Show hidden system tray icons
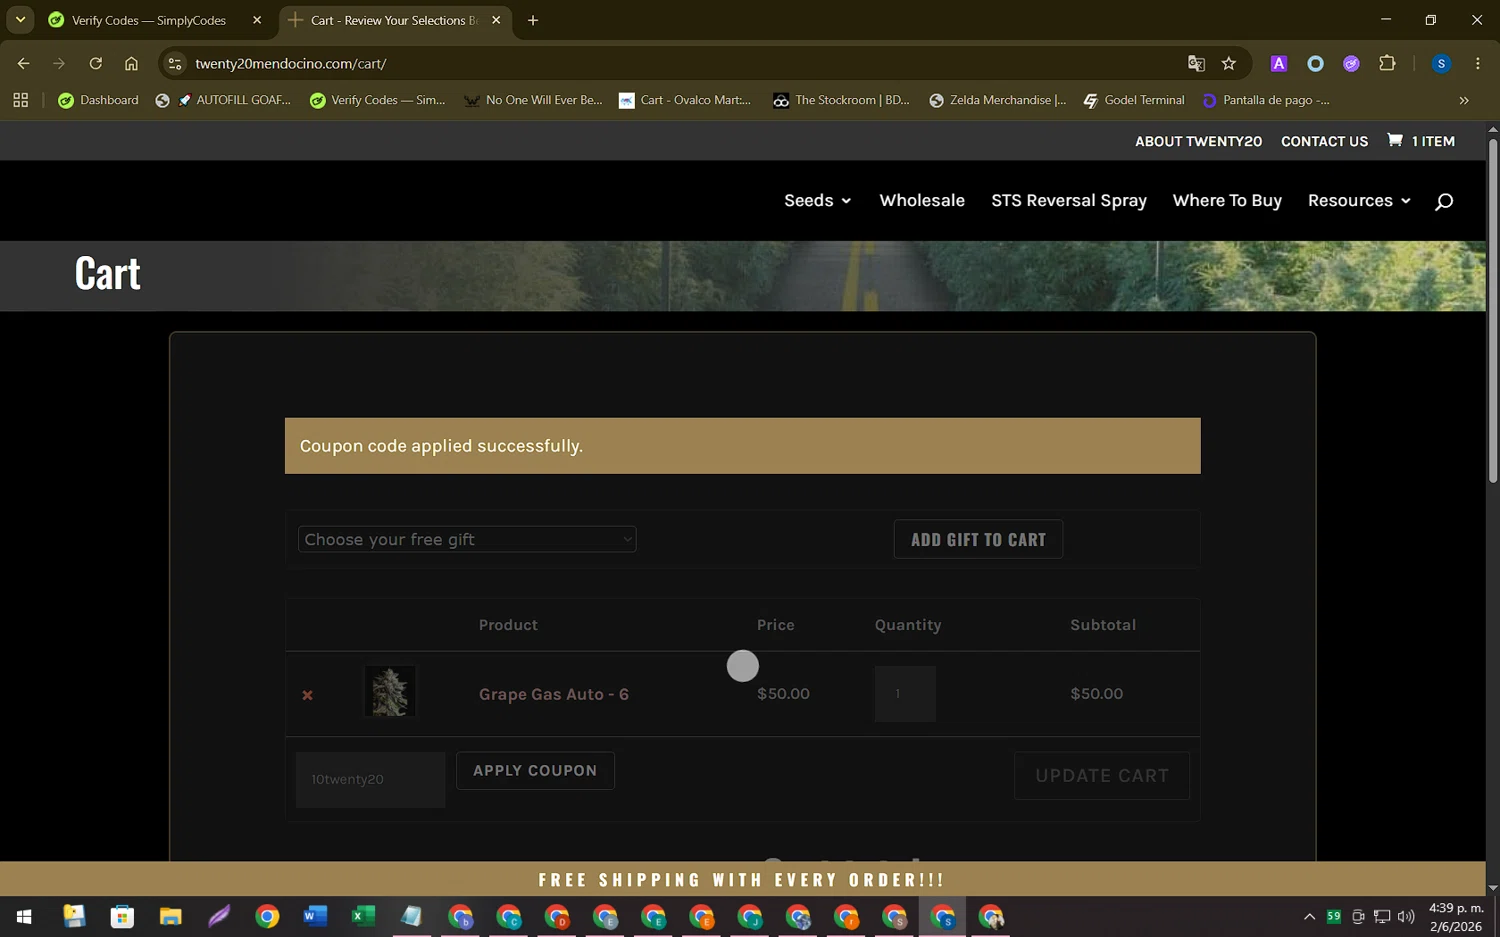The image size is (1500, 937). pos(1309,916)
